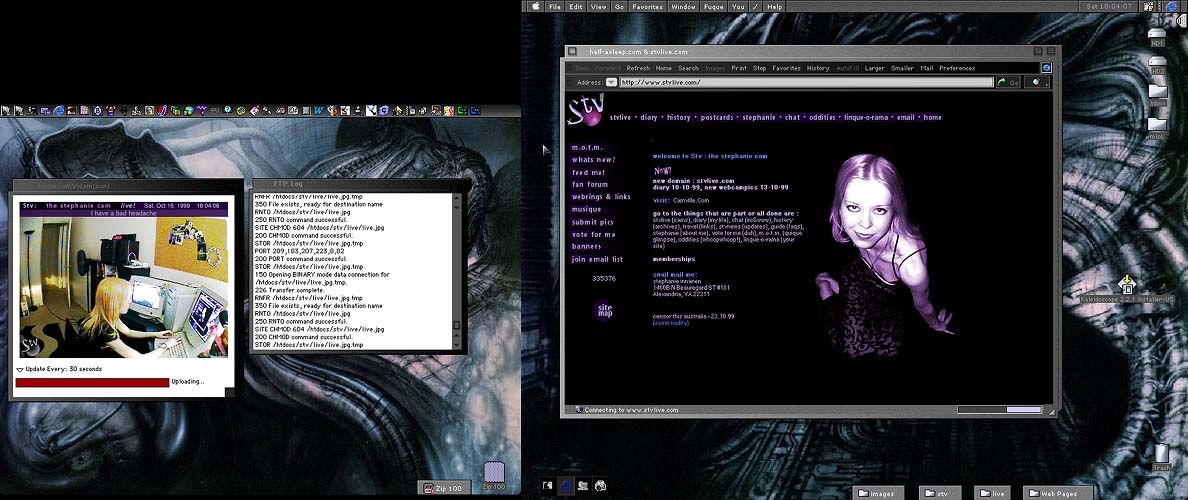Open the Zip 100 disk icon

493,472
